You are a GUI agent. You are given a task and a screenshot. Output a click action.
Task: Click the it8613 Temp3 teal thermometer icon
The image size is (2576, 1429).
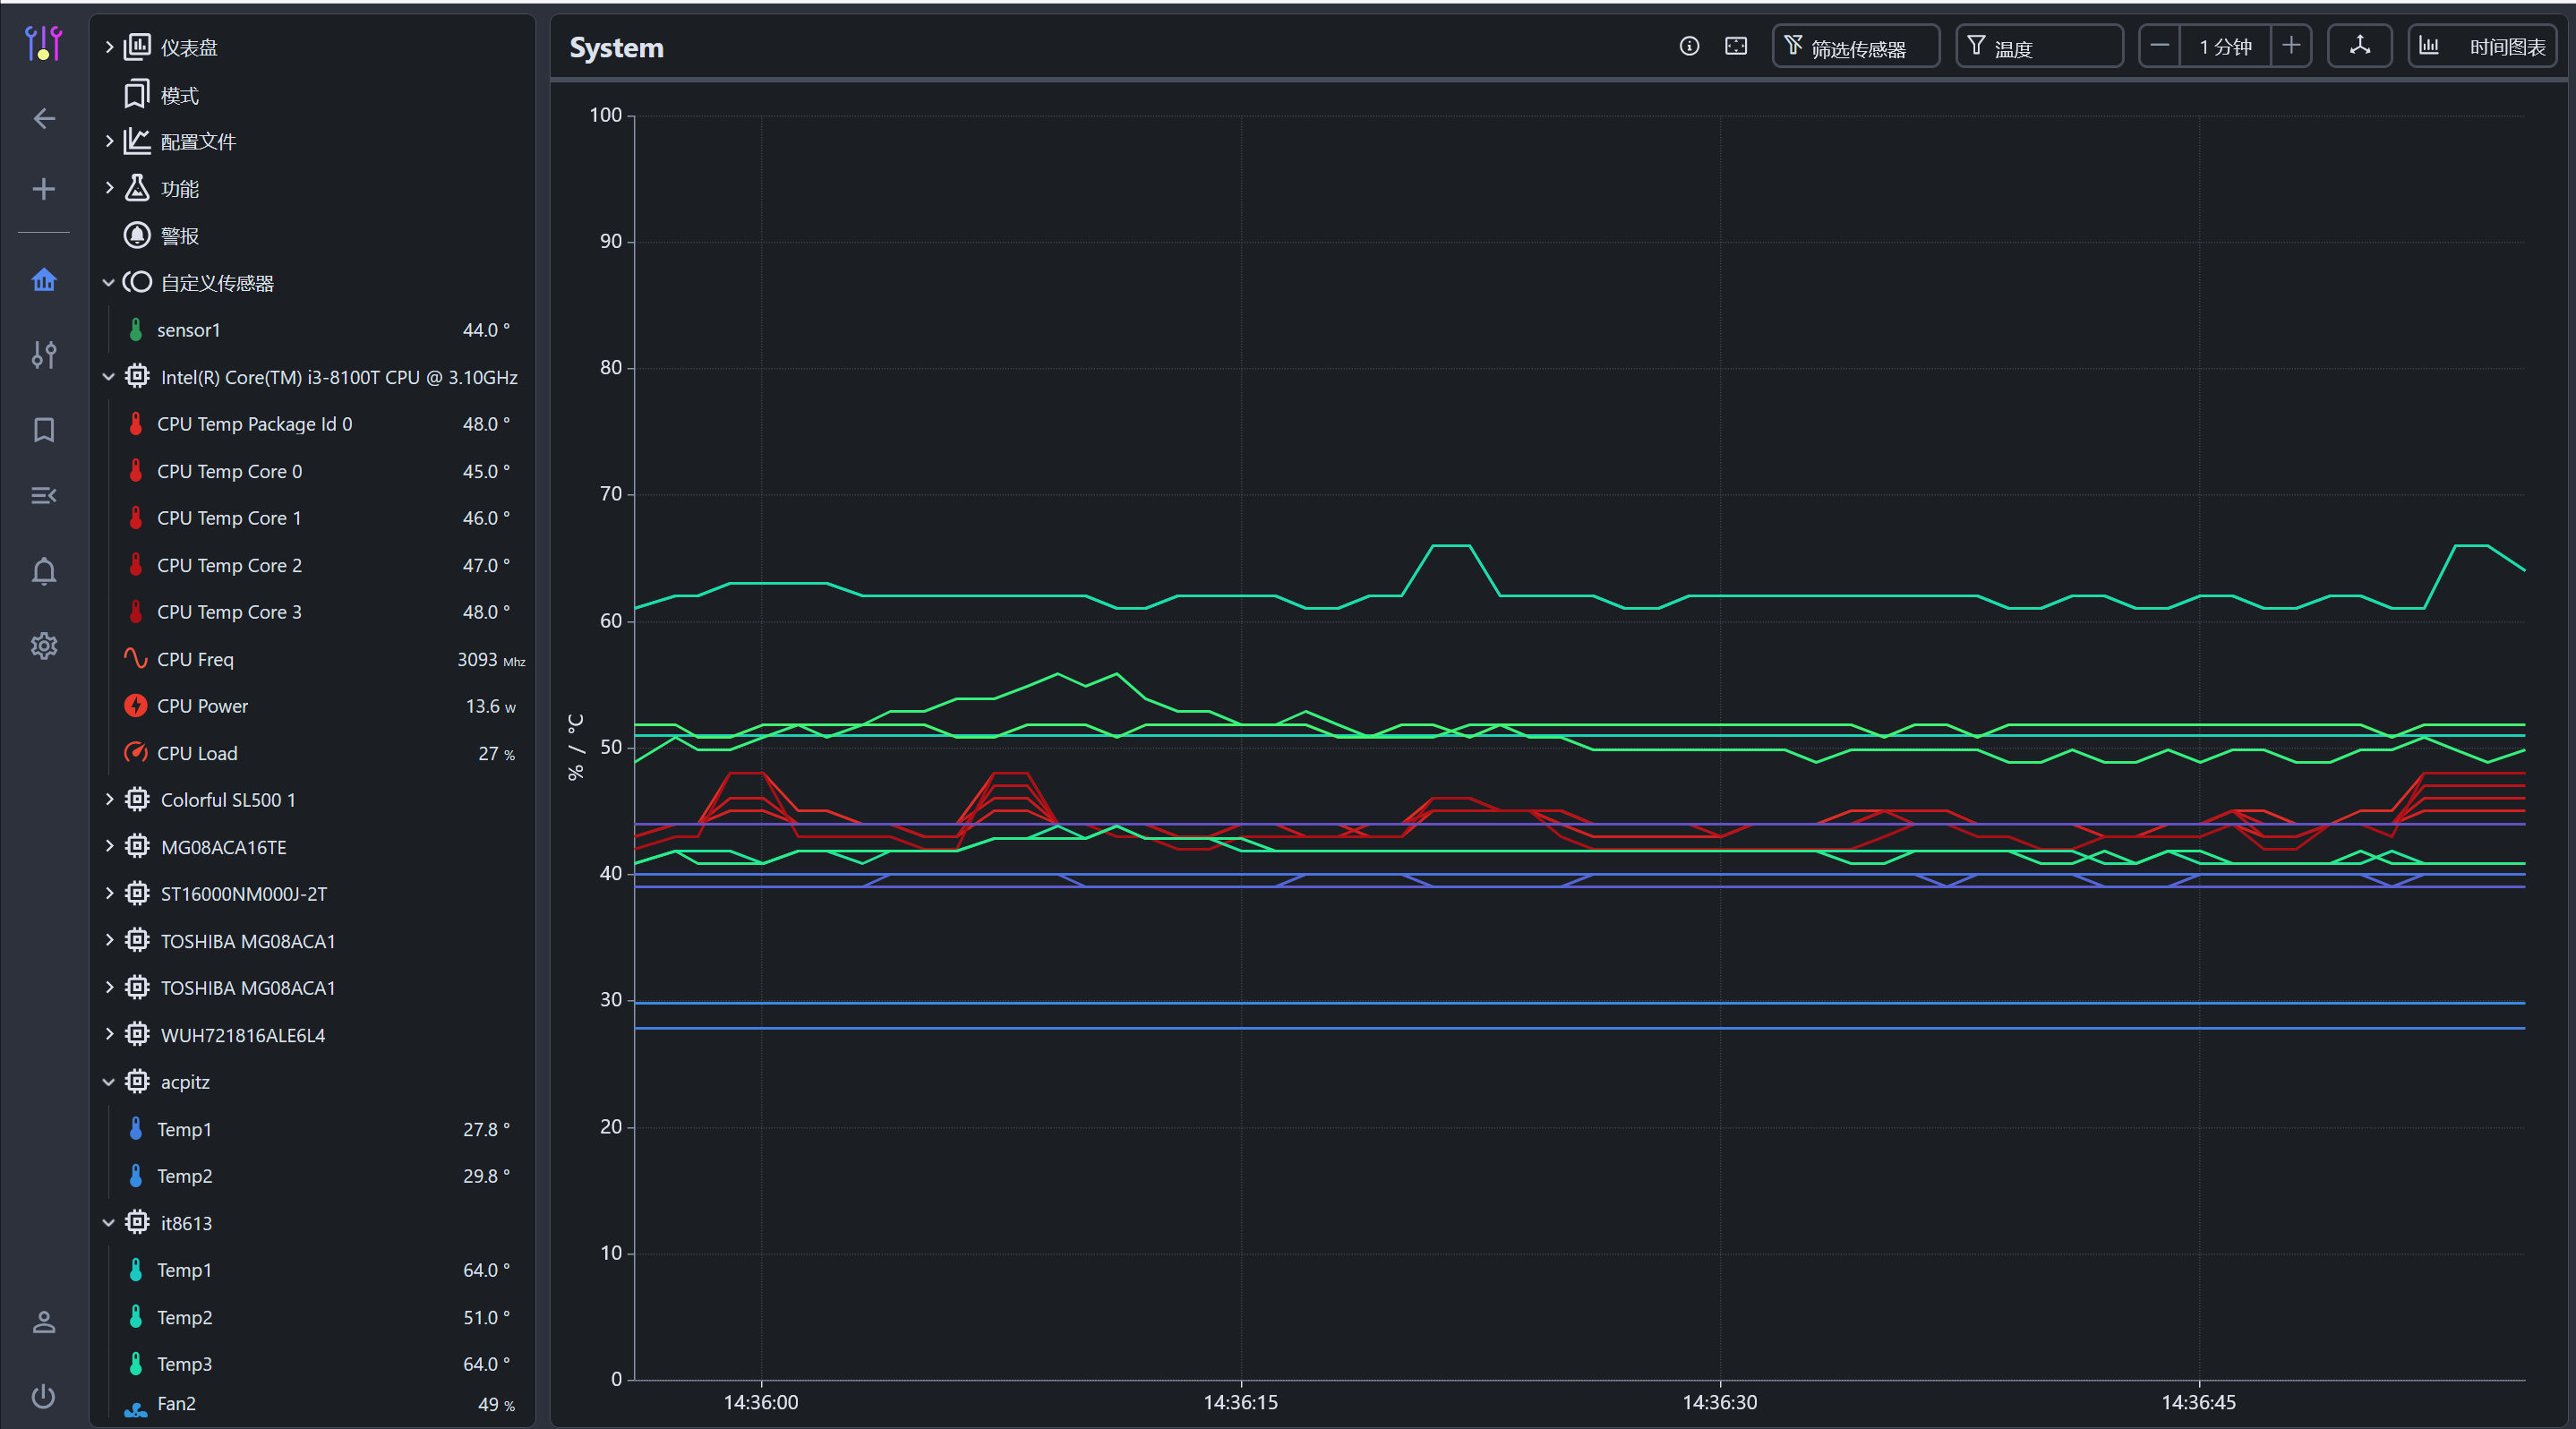pos(136,1363)
